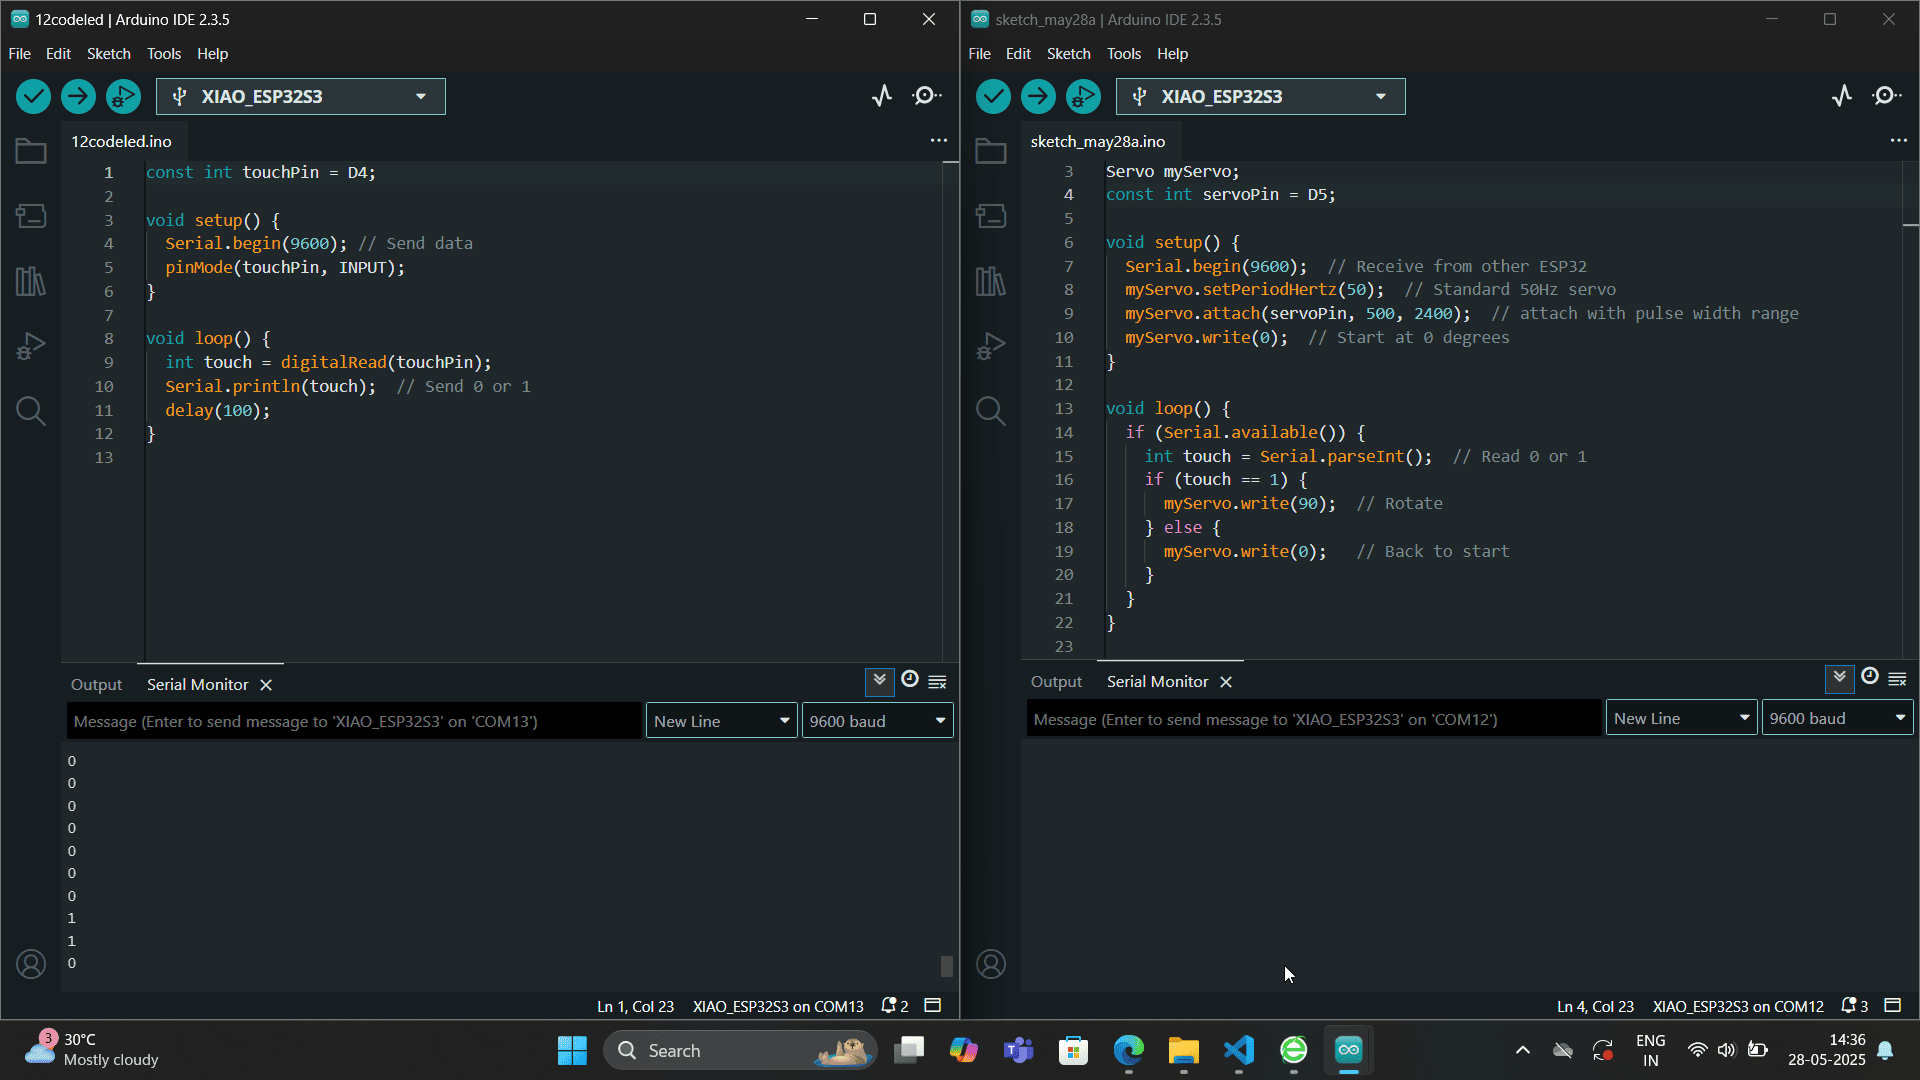Open File menu in 12codeled window
Image resolution: width=1920 pixels, height=1080 pixels.
tap(20, 54)
